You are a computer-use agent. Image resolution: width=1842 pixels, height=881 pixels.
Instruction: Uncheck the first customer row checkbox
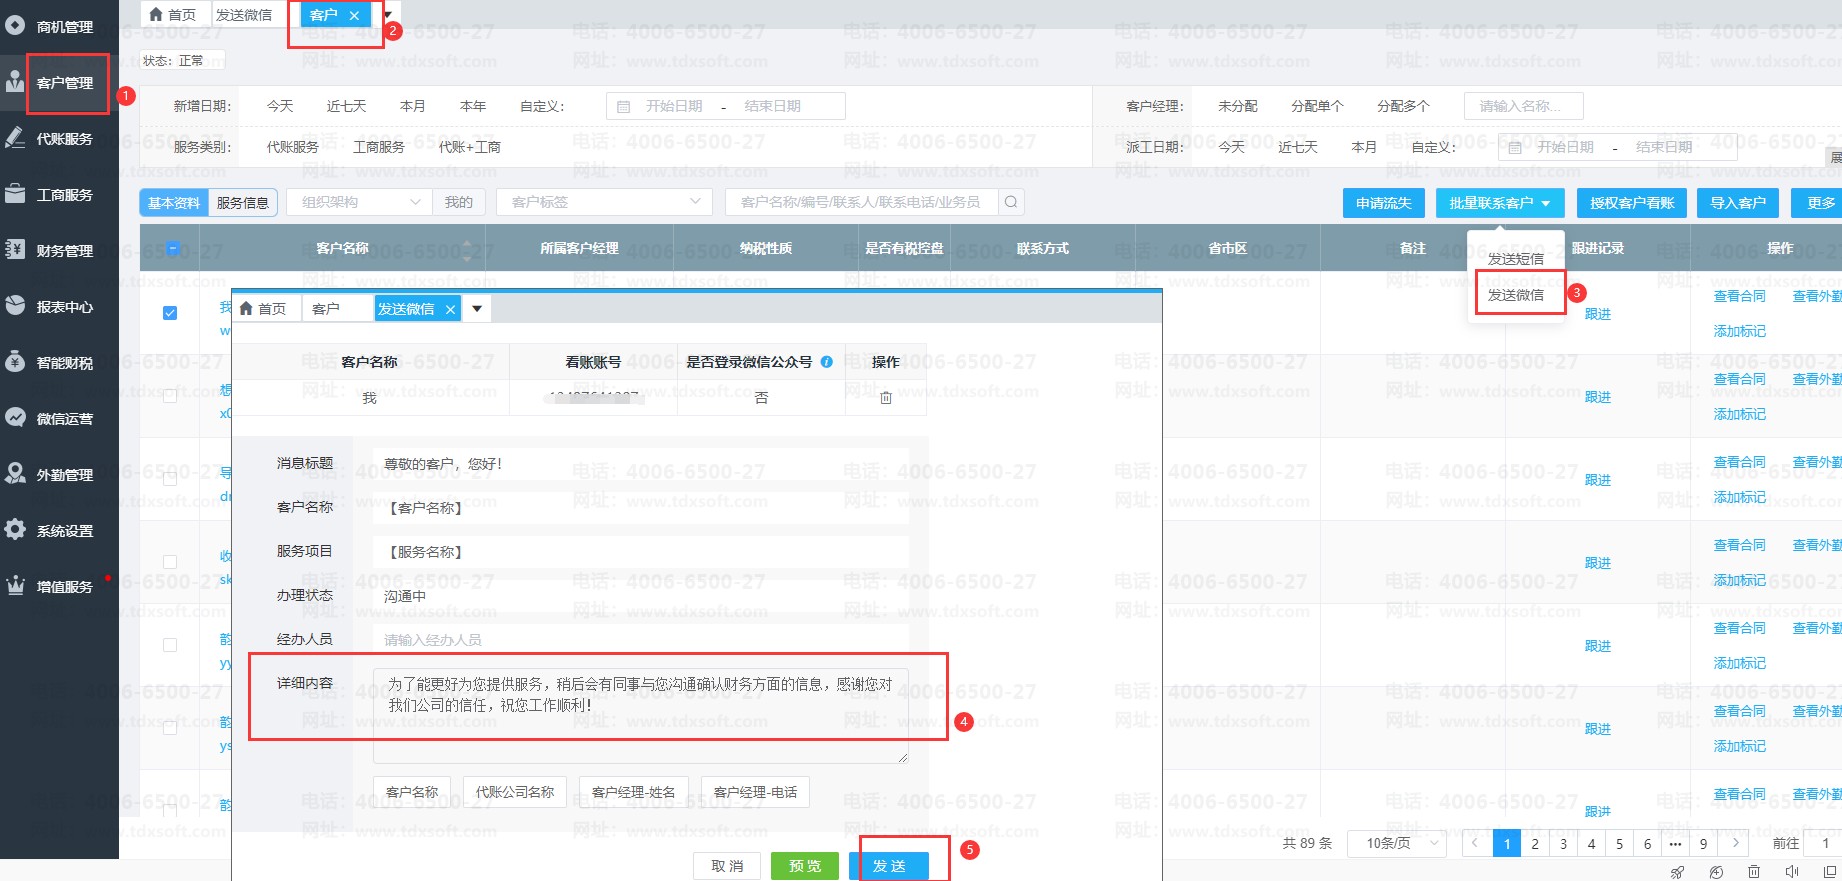tap(170, 313)
